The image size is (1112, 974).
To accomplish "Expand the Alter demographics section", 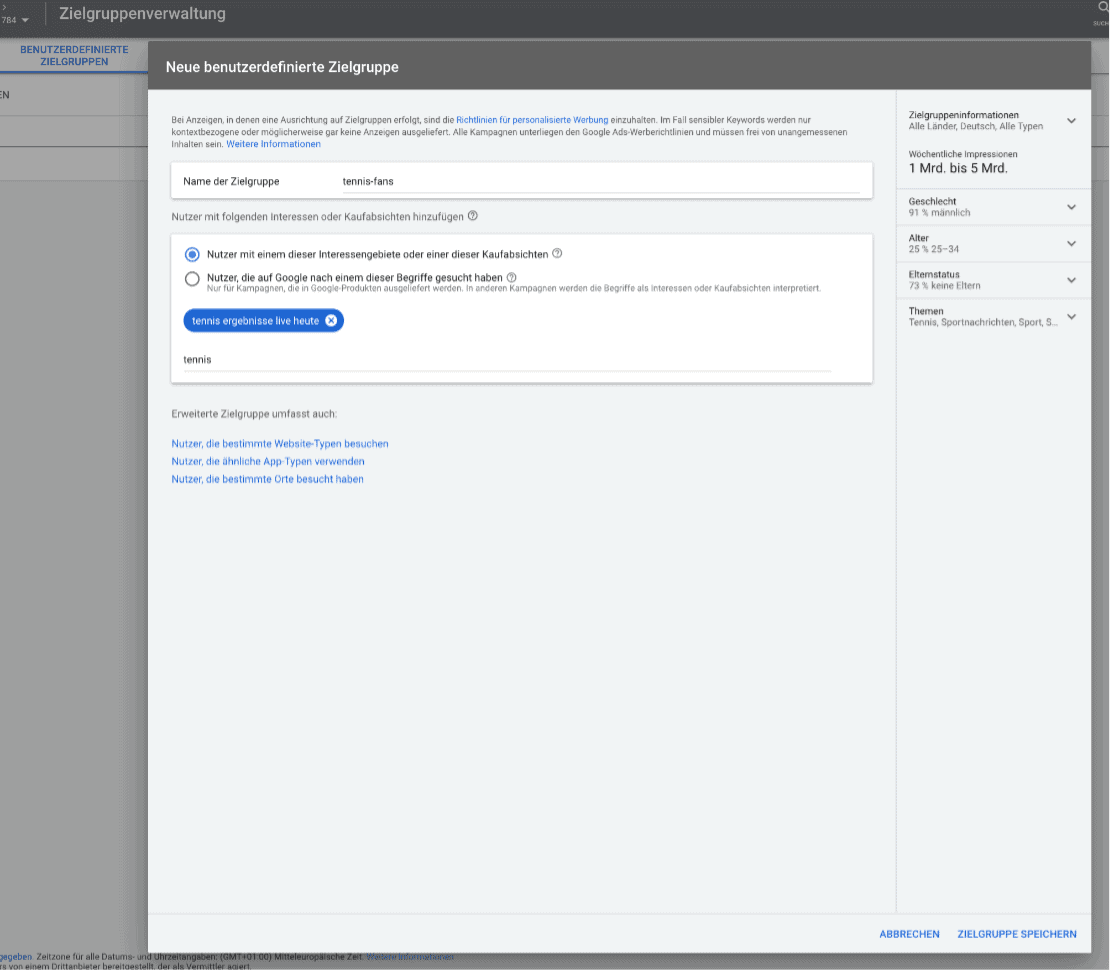I will click(1071, 243).
